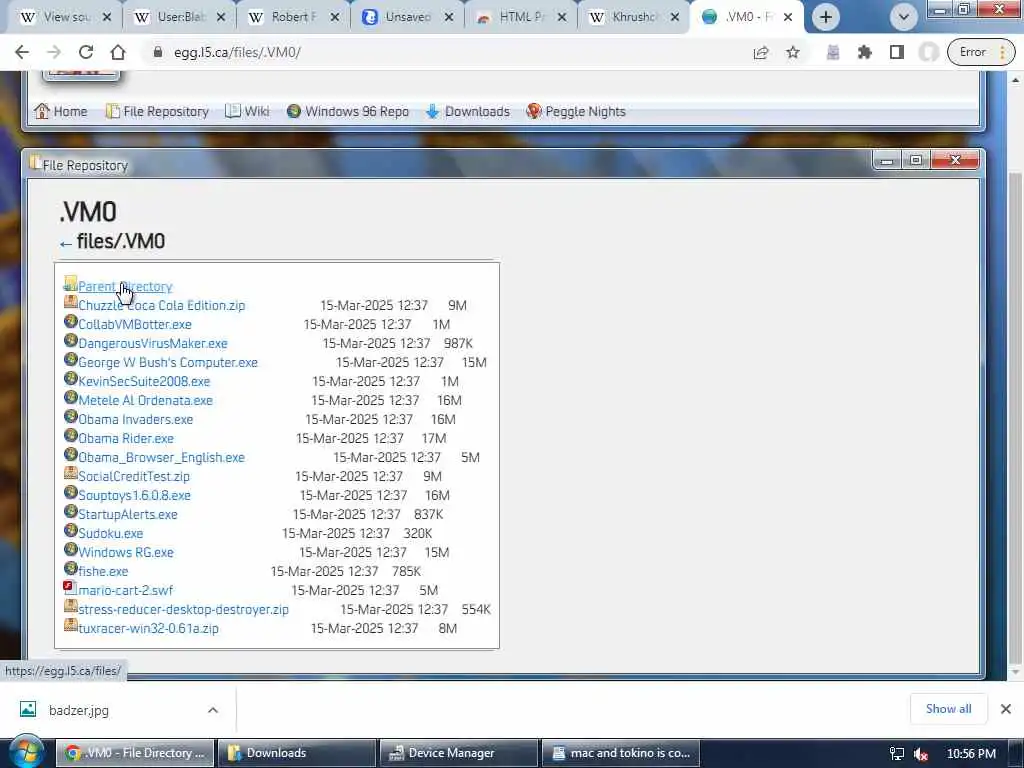
Task: Click the archive icon beside SocialCreditTest.zip
Action: pyautogui.click(x=71, y=473)
